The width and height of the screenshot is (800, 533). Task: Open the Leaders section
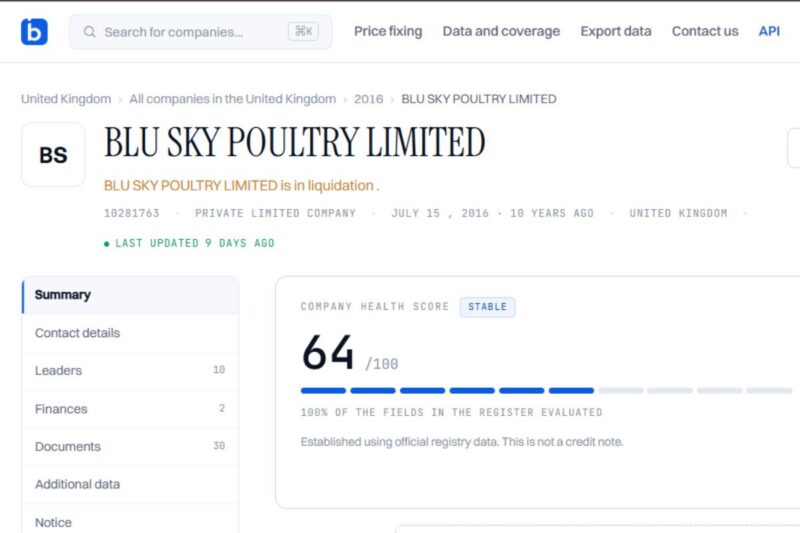click(130, 371)
